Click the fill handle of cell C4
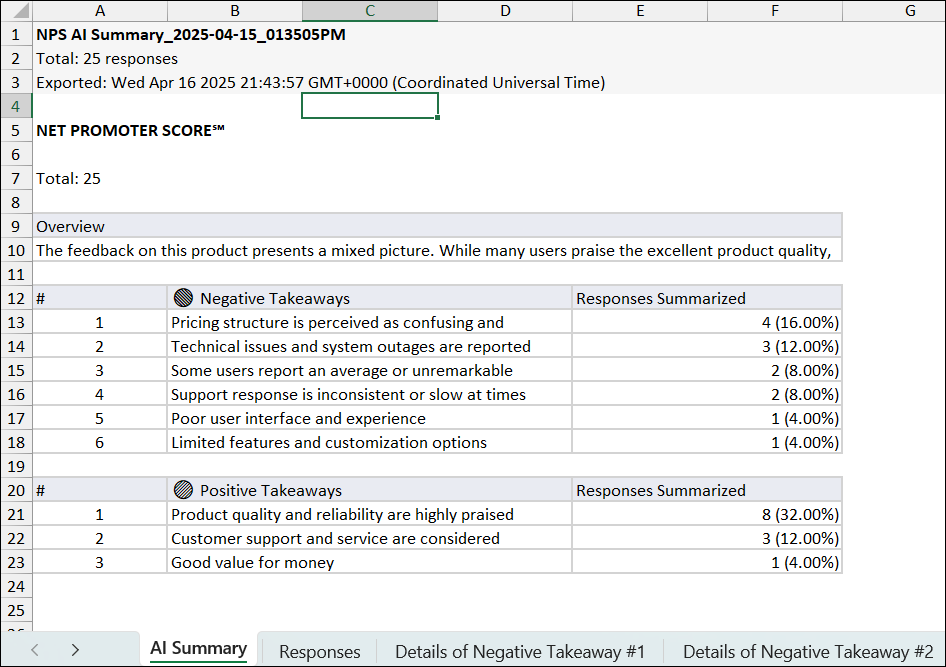946x667 pixels. (x=437, y=118)
